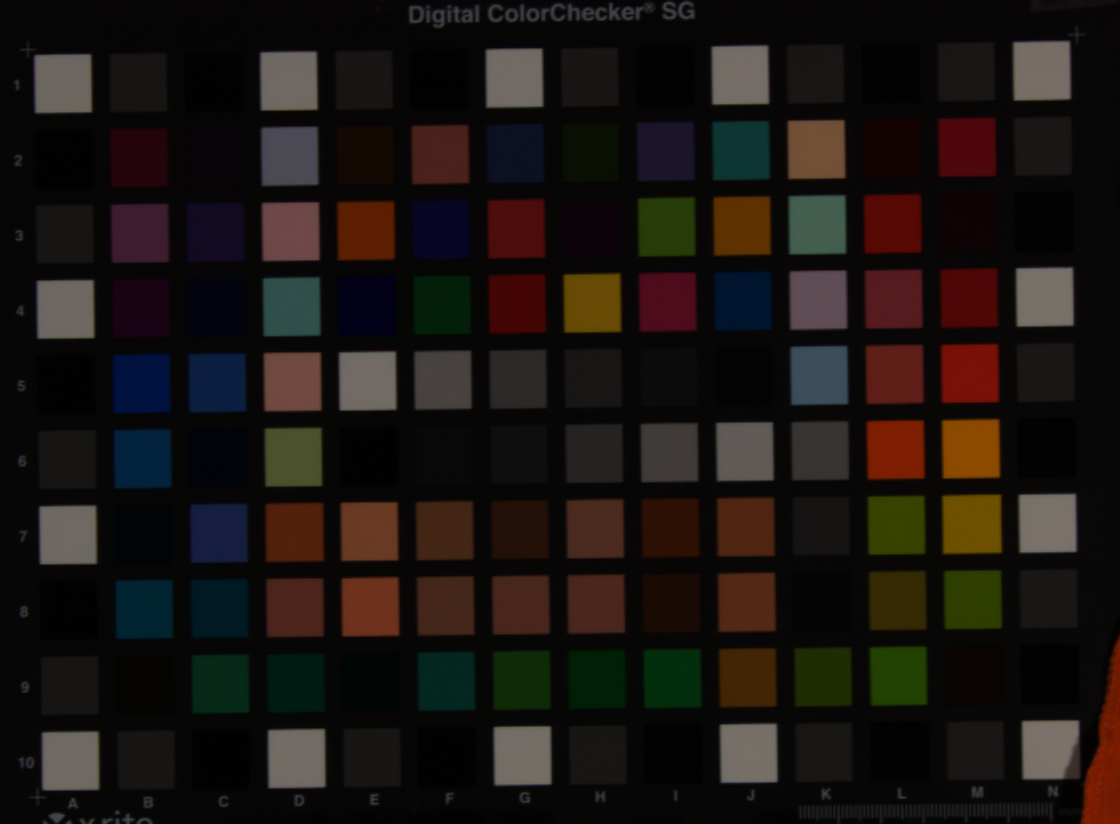This screenshot has height=824, width=1120.
Task: Click the mint green patch at K3
Action: click(x=817, y=224)
